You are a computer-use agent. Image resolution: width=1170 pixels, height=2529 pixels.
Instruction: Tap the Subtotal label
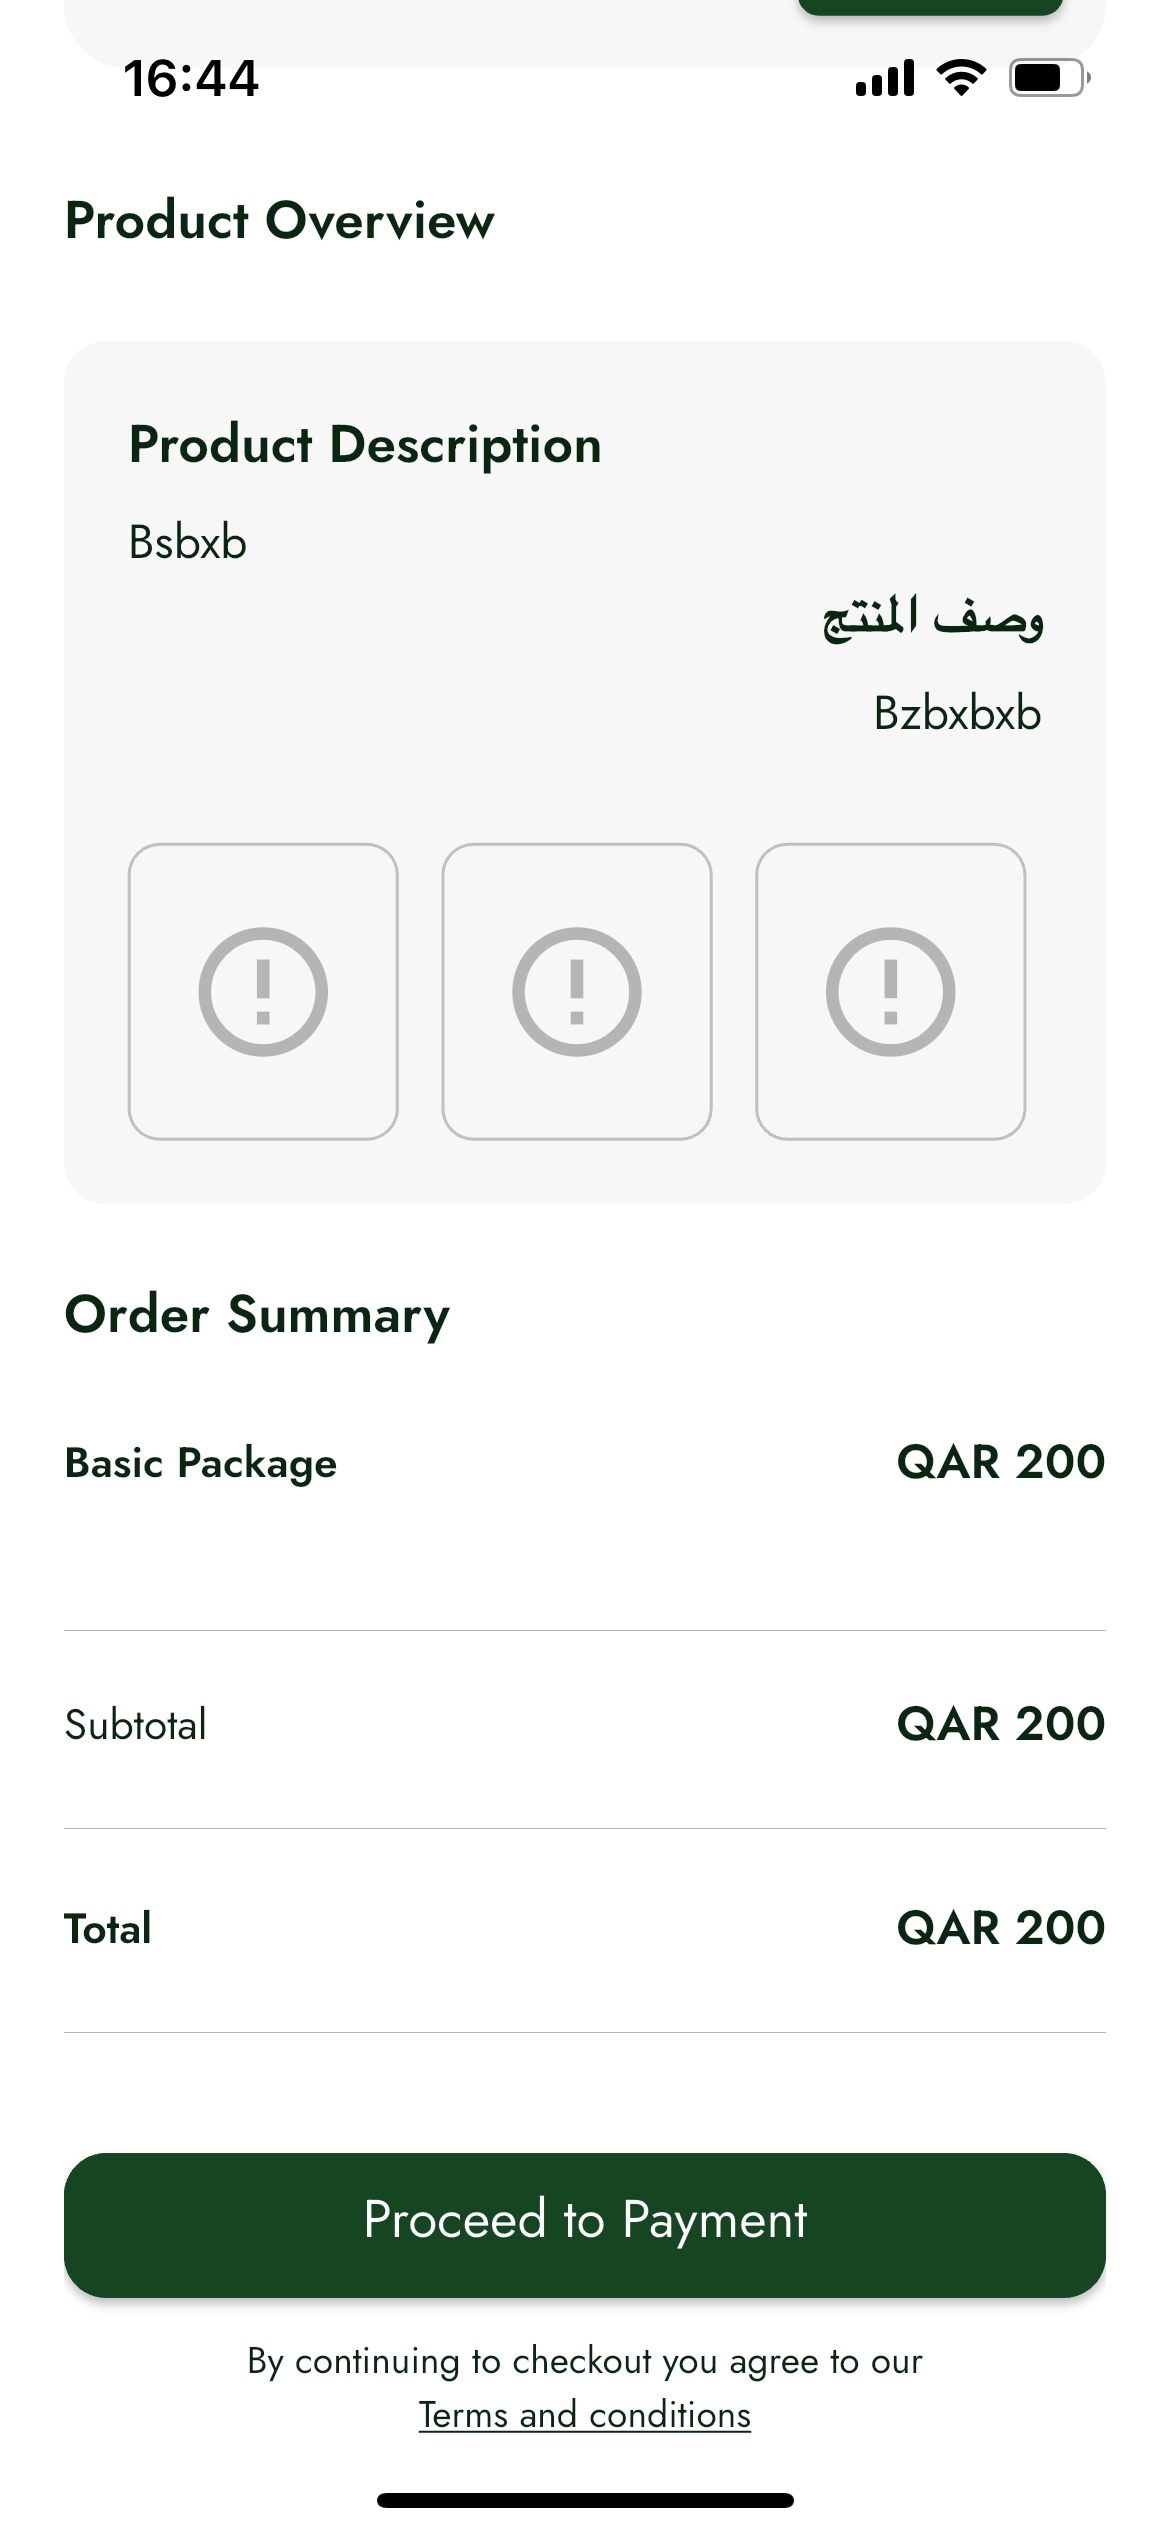[x=136, y=1724]
